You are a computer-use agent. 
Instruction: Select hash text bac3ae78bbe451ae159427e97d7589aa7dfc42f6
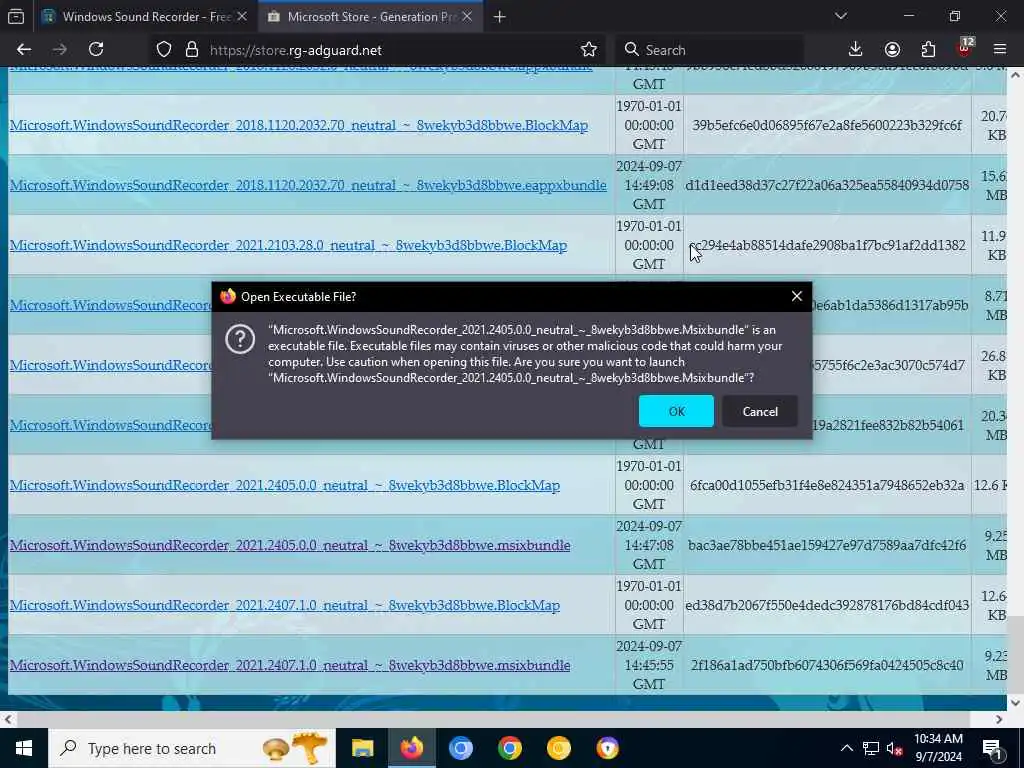click(827, 545)
